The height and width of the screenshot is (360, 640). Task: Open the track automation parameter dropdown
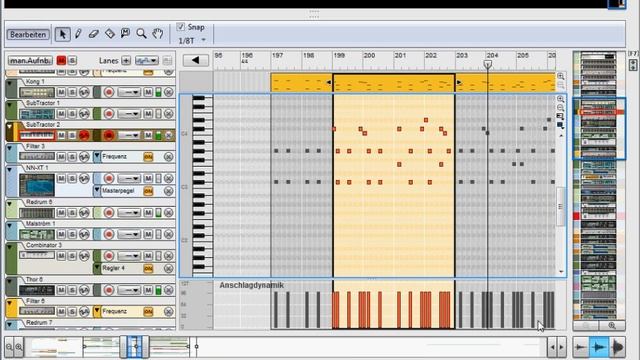click(147, 61)
